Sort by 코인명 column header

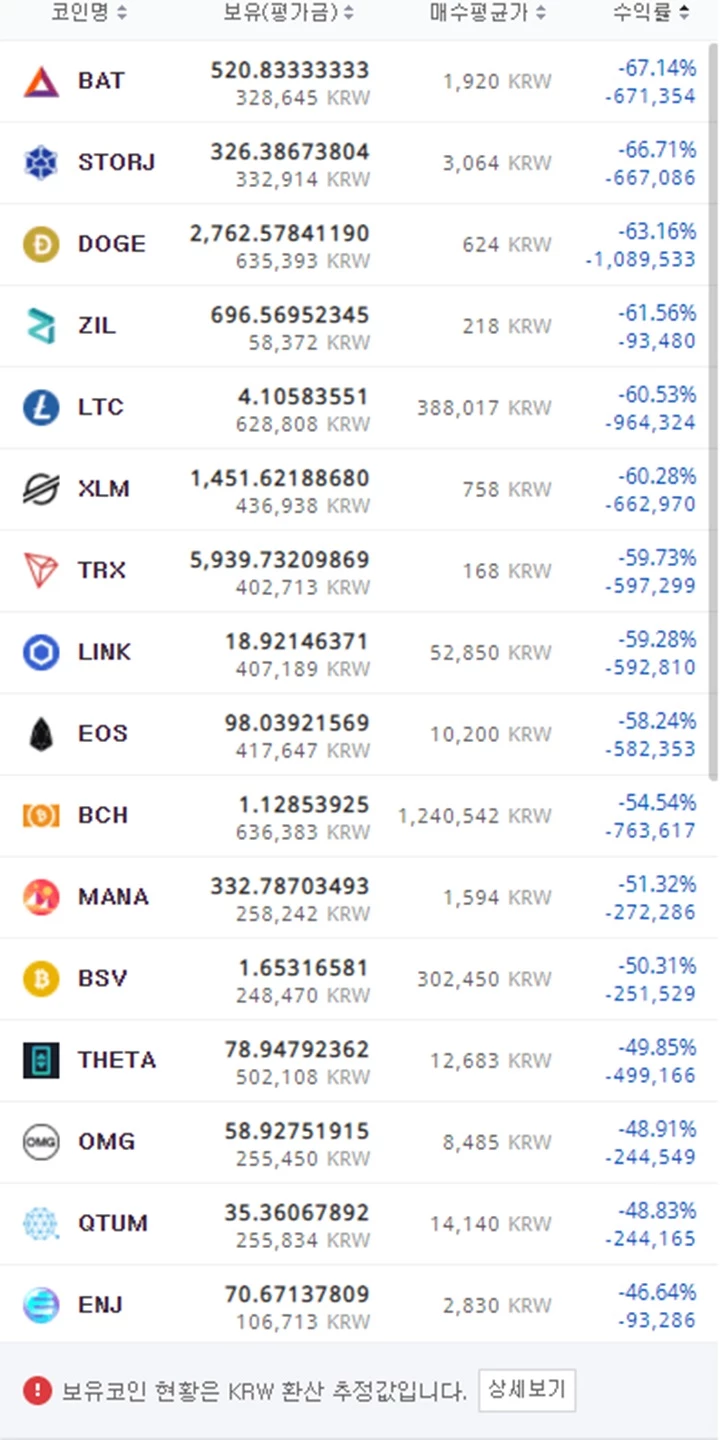(x=89, y=13)
